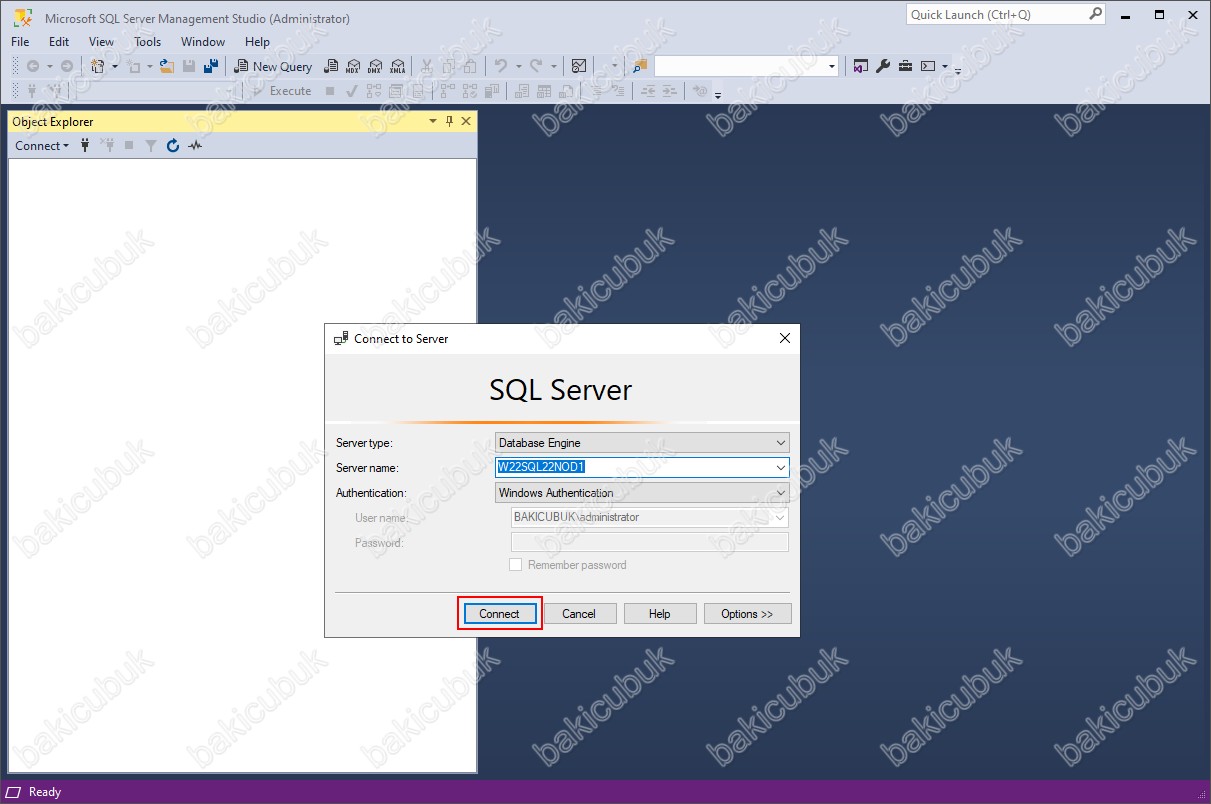Open the Authentication dropdown
The width and height of the screenshot is (1211, 804).
click(642, 492)
